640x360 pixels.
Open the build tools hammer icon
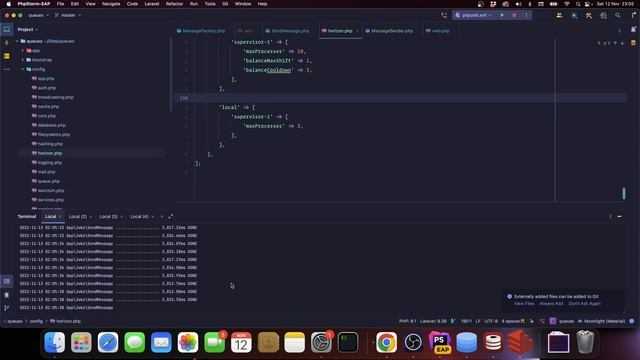589,16
